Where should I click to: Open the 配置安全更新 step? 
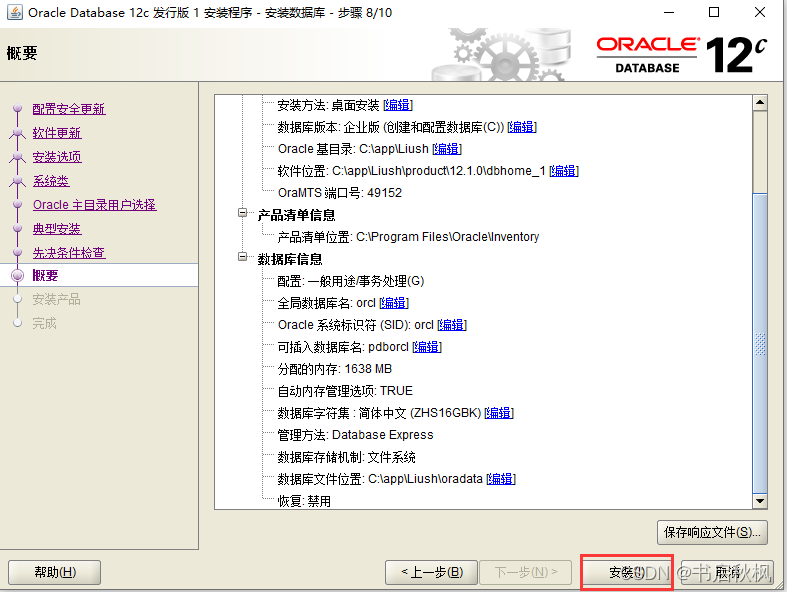click(x=69, y=109)
